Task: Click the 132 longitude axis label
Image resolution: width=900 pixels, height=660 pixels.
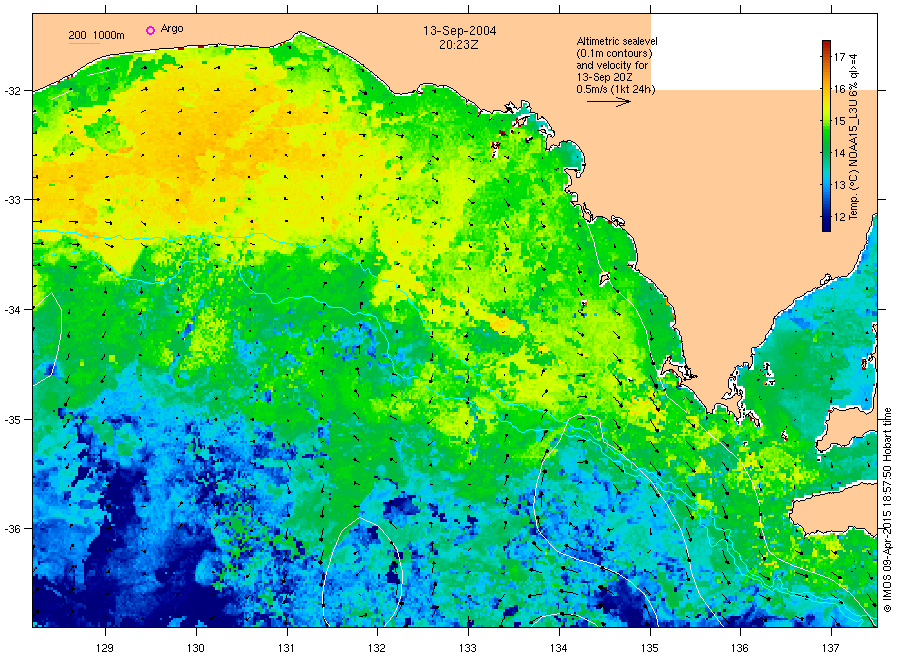Action: (377, 648)
